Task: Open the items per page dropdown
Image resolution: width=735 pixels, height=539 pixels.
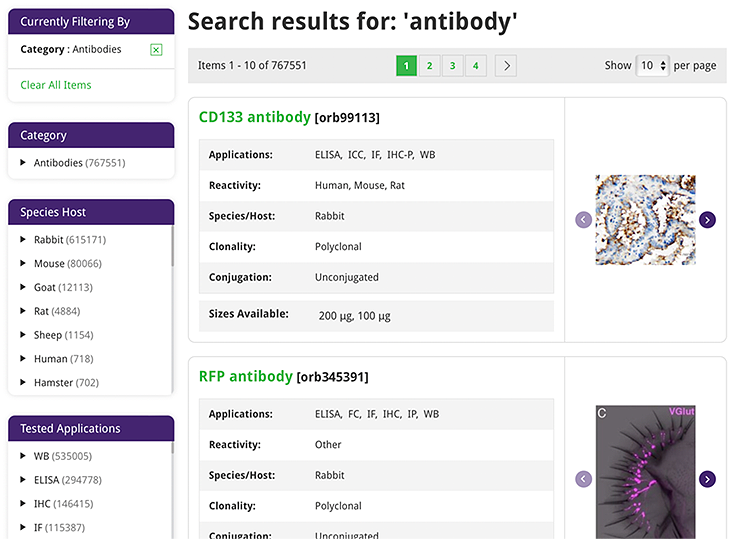Action: tap(652, 66)
